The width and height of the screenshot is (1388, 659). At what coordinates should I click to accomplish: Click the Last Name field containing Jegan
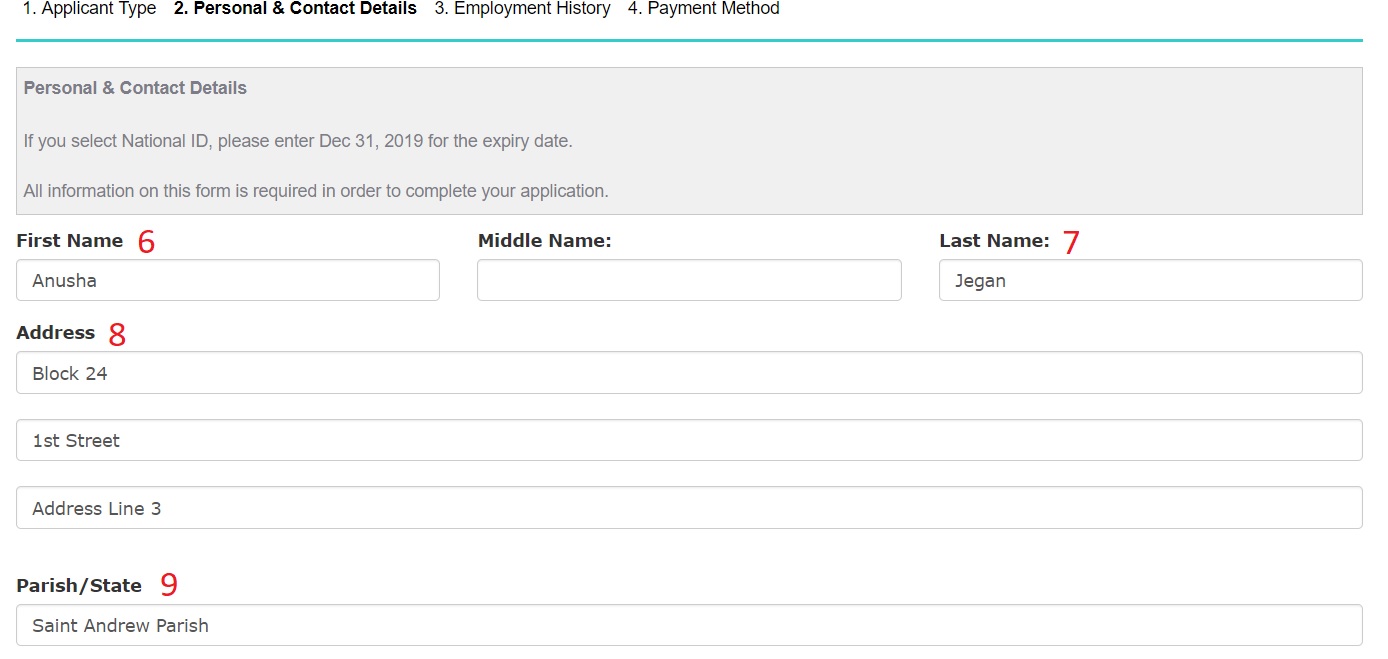(x=1150, y=281)
